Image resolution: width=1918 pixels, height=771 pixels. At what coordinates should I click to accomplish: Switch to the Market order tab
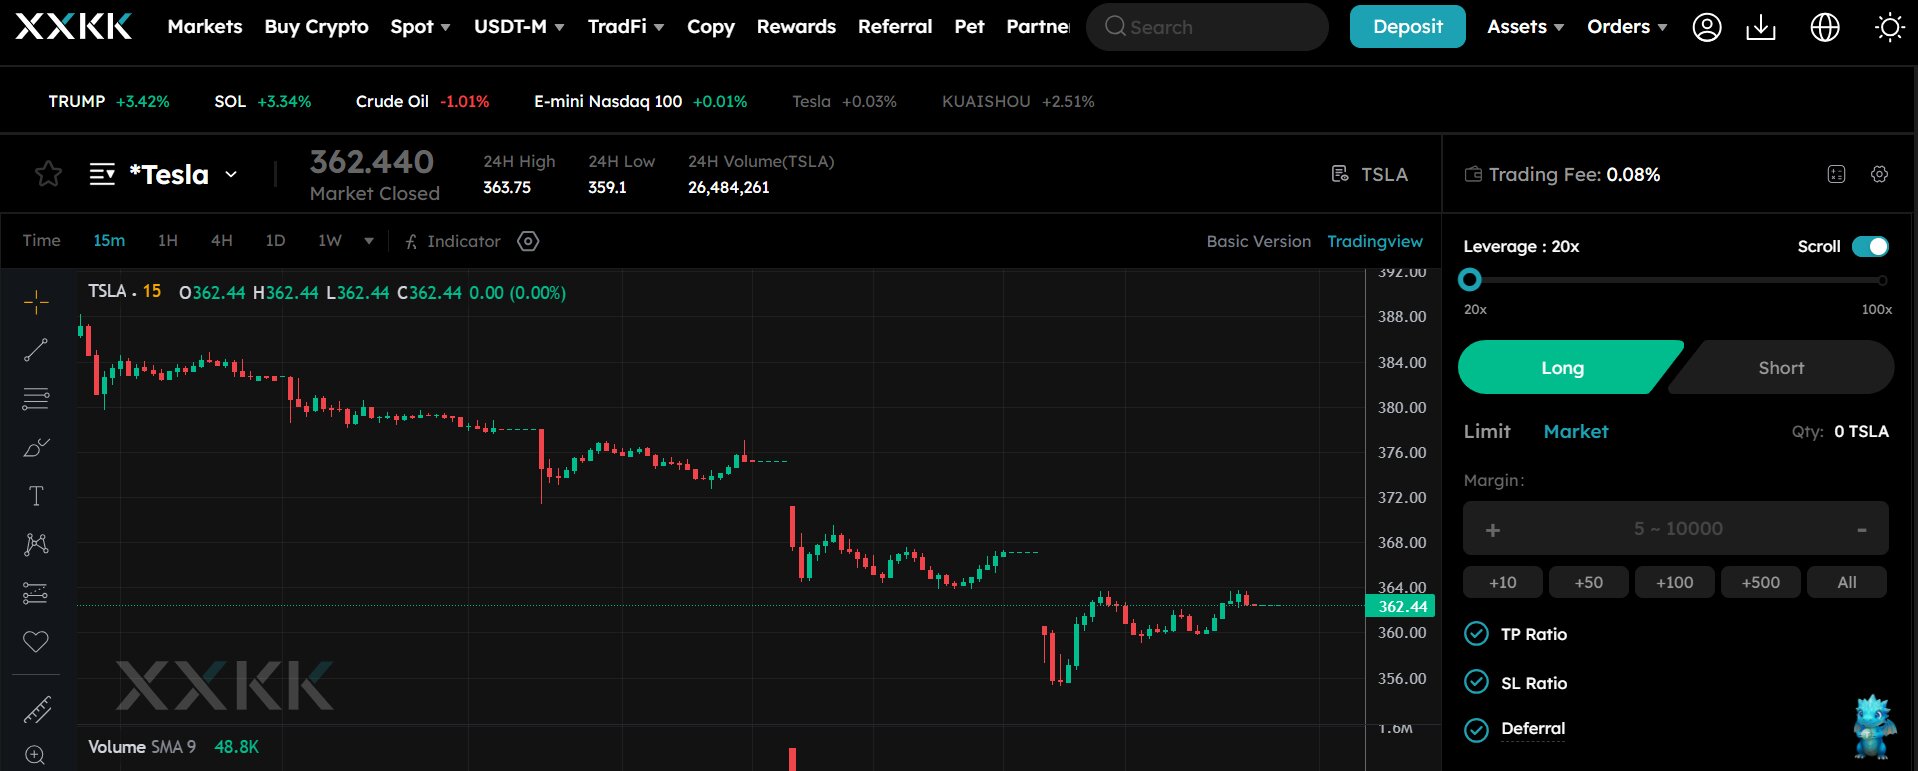pos(1576,431)
